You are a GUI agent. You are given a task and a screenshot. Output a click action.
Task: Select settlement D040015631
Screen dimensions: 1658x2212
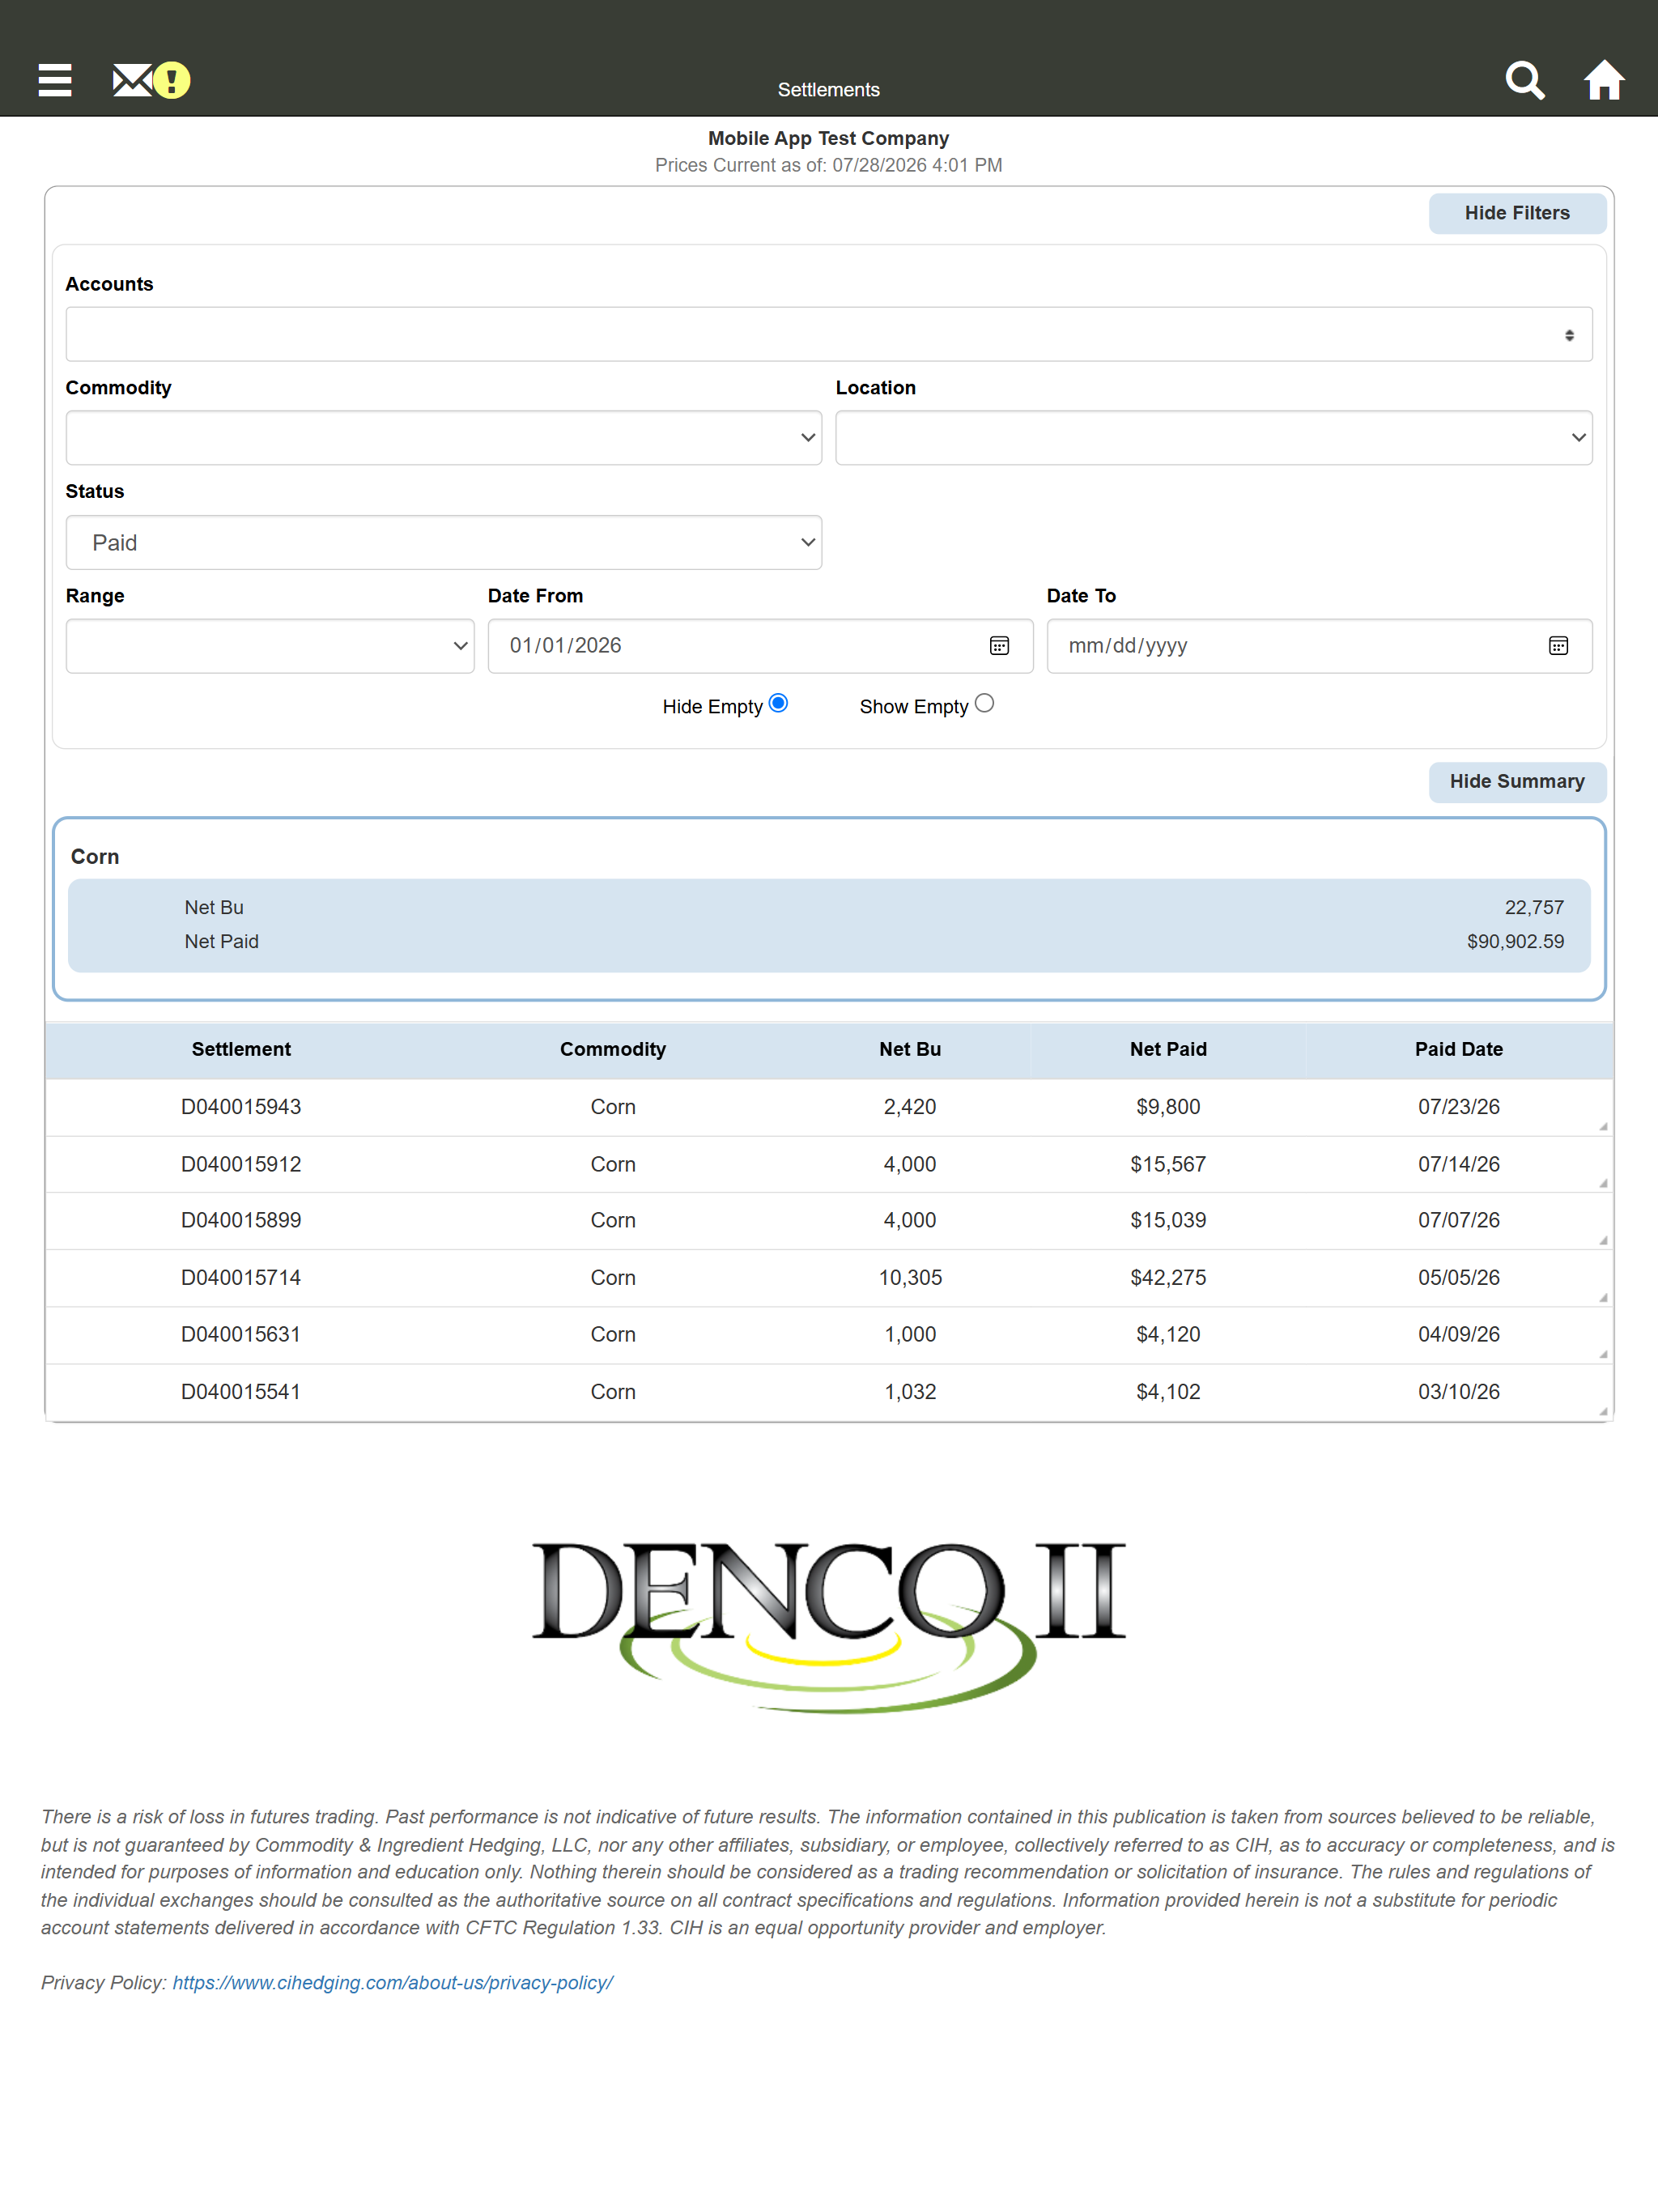click(x=241, y=1334)
